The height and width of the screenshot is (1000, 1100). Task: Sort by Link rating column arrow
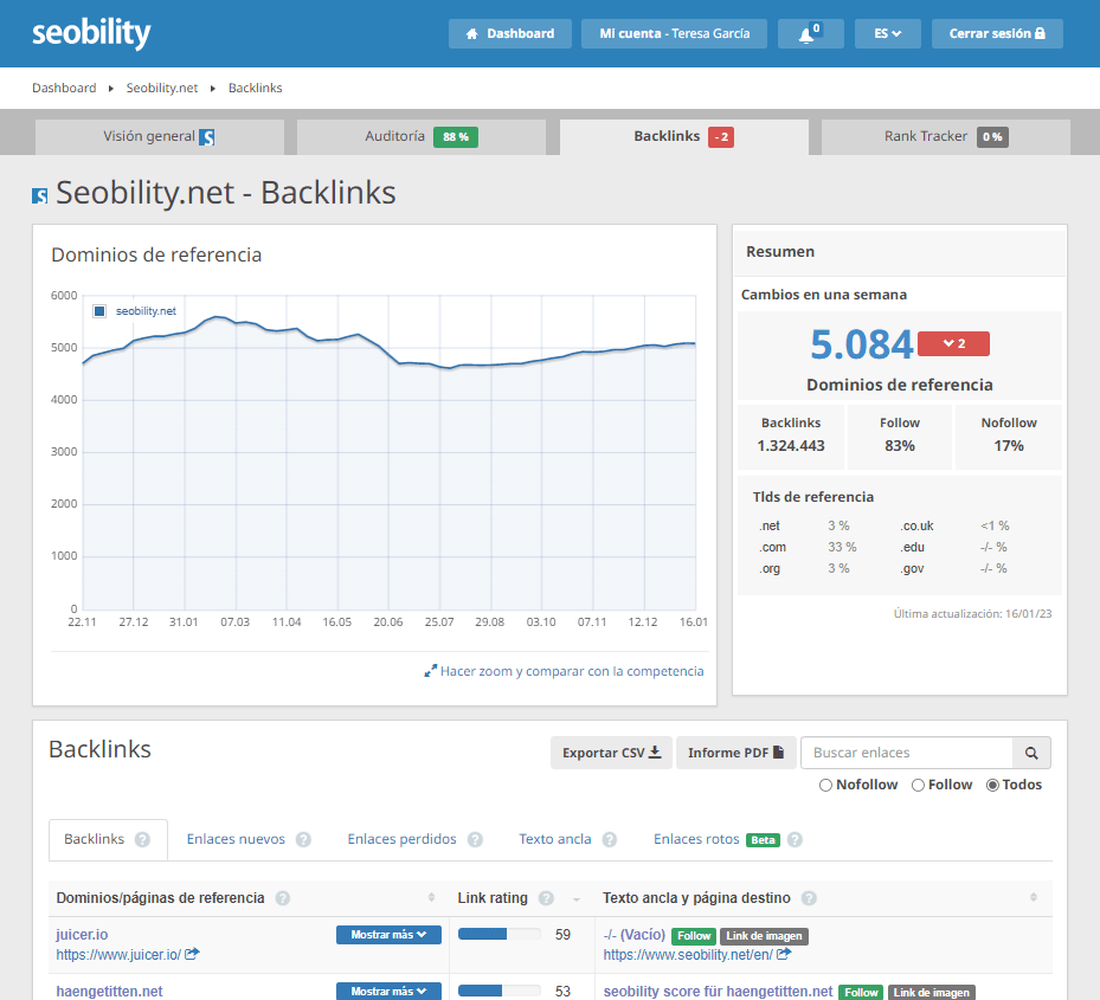click(576, 899)
